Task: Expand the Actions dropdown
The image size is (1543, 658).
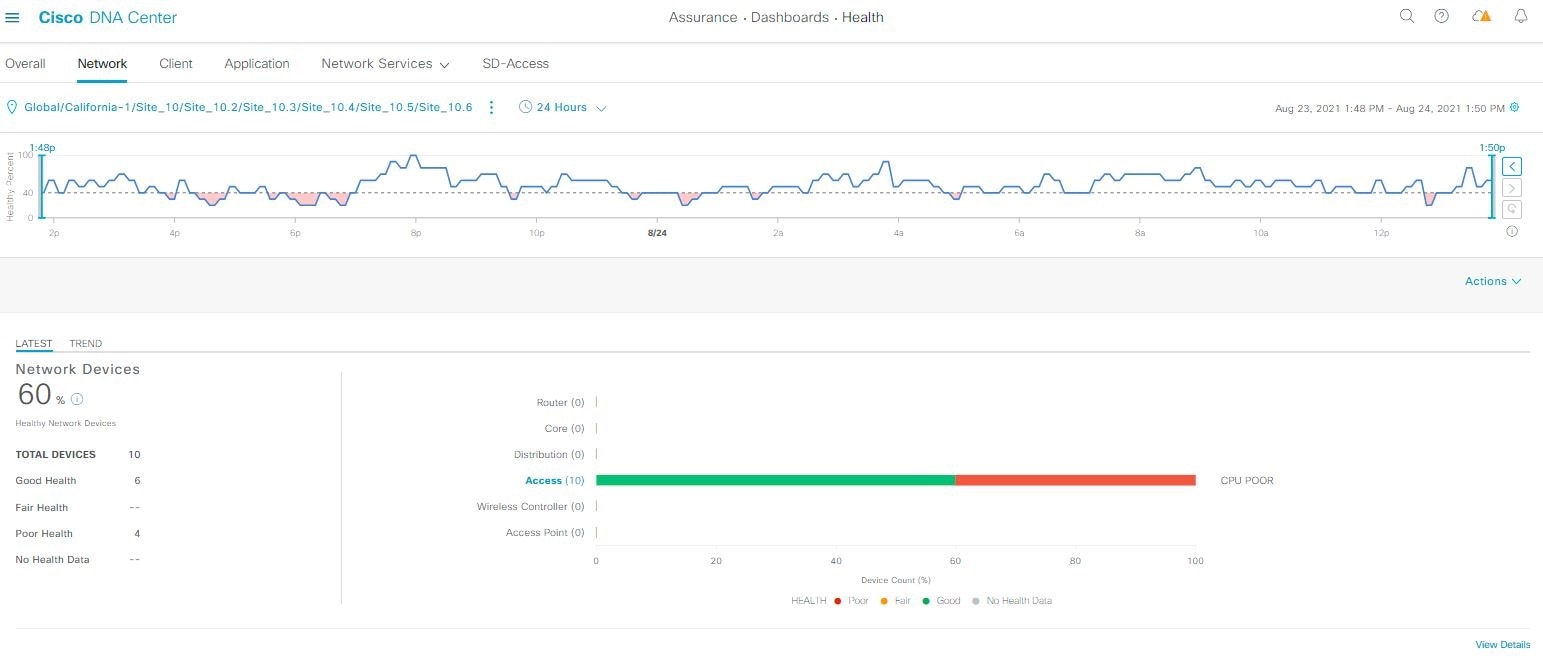Action: click(x=1493, y=281)
